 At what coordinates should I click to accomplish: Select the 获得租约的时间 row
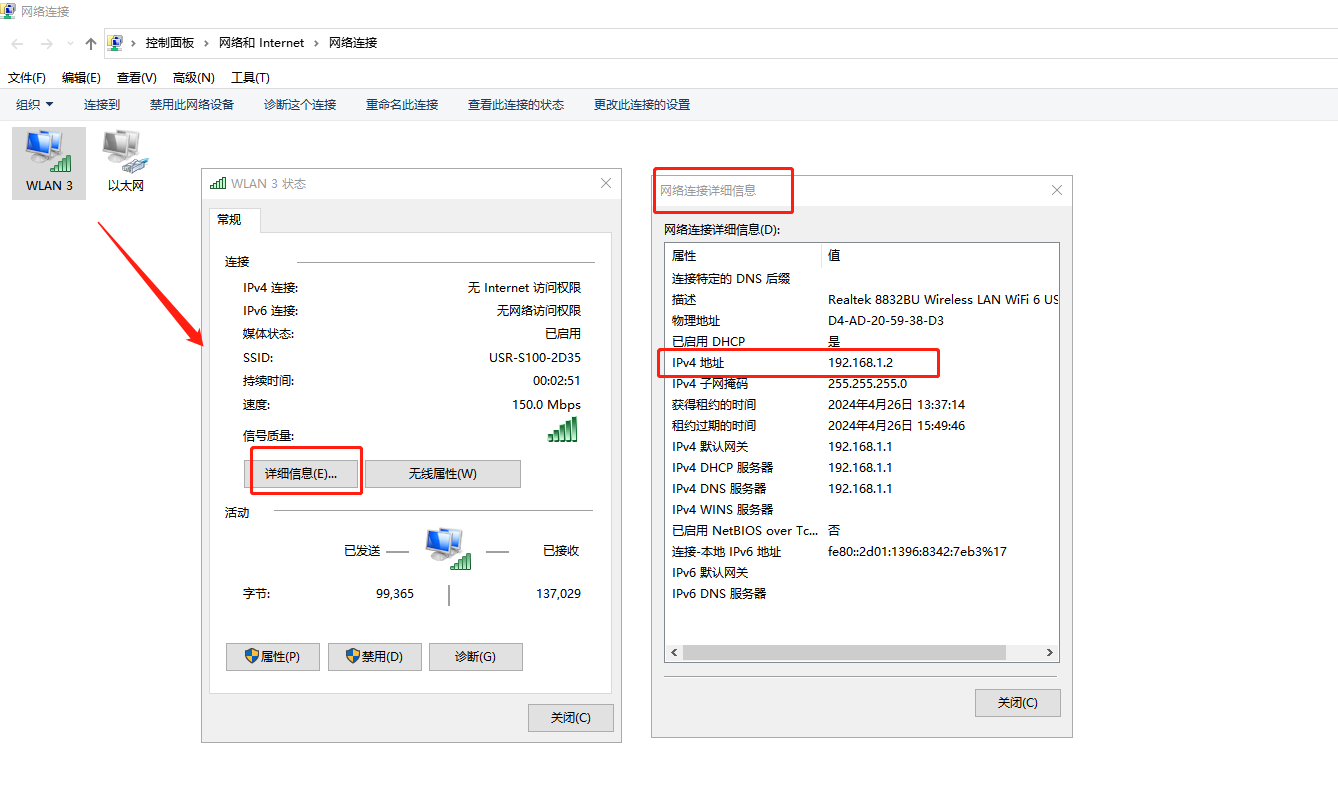[861, 404]
